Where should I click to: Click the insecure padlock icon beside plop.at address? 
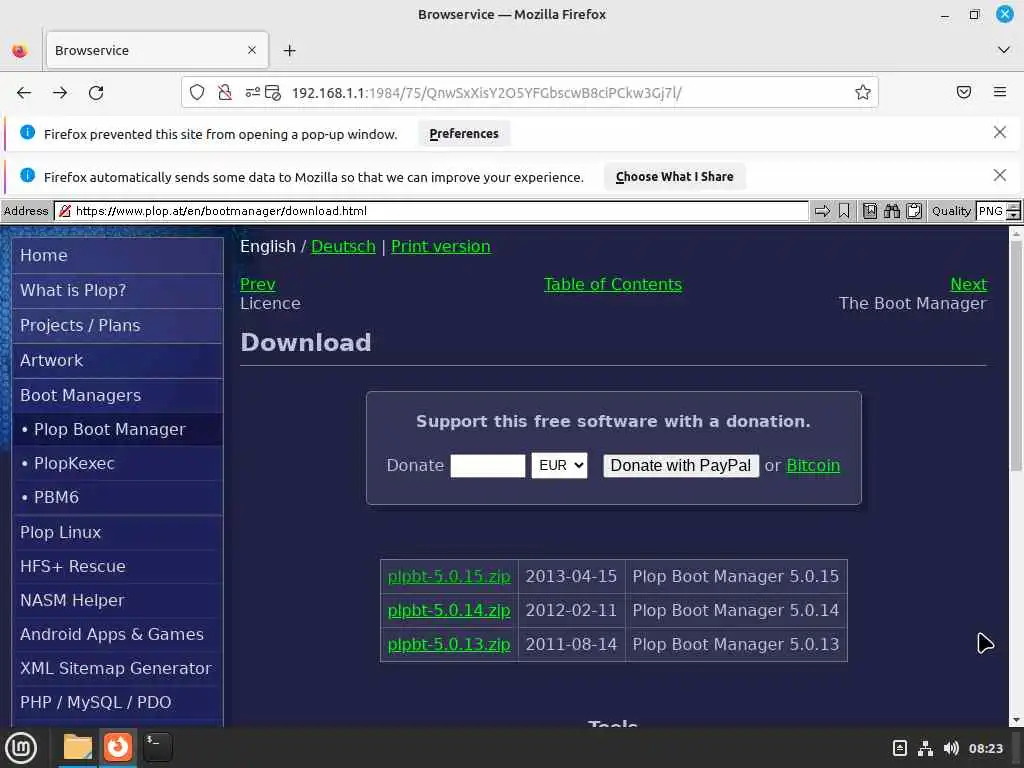(65, 211)
